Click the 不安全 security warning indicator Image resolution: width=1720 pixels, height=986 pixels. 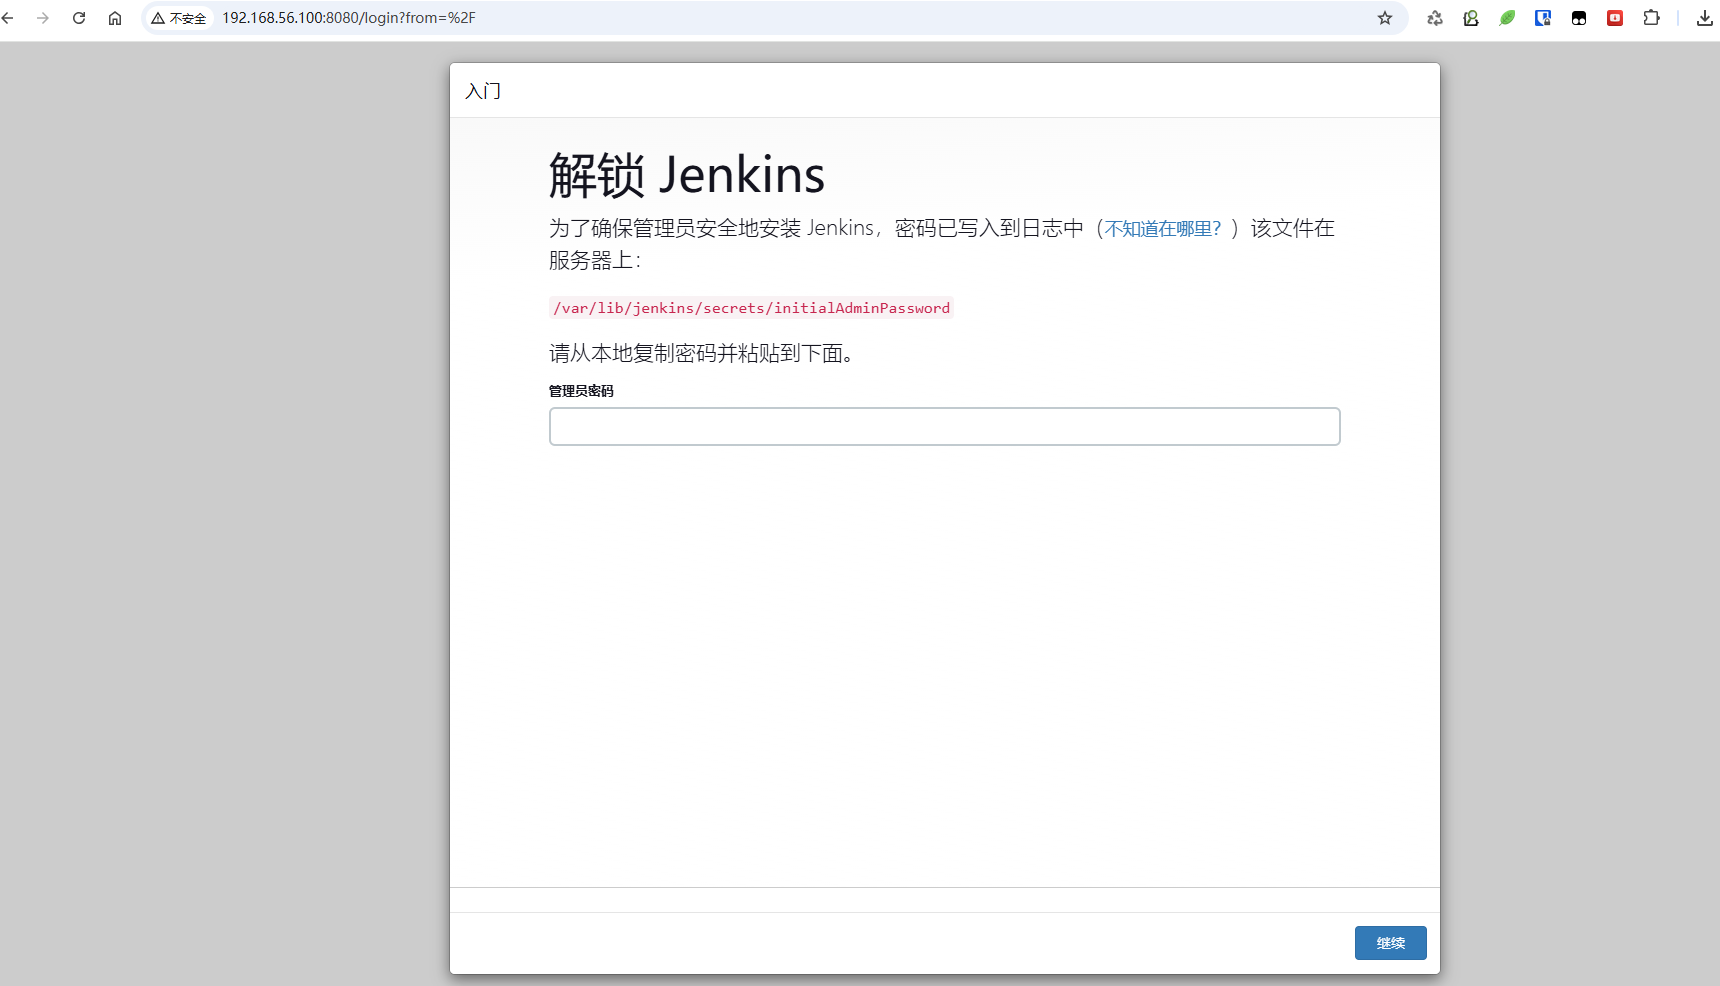179,18
